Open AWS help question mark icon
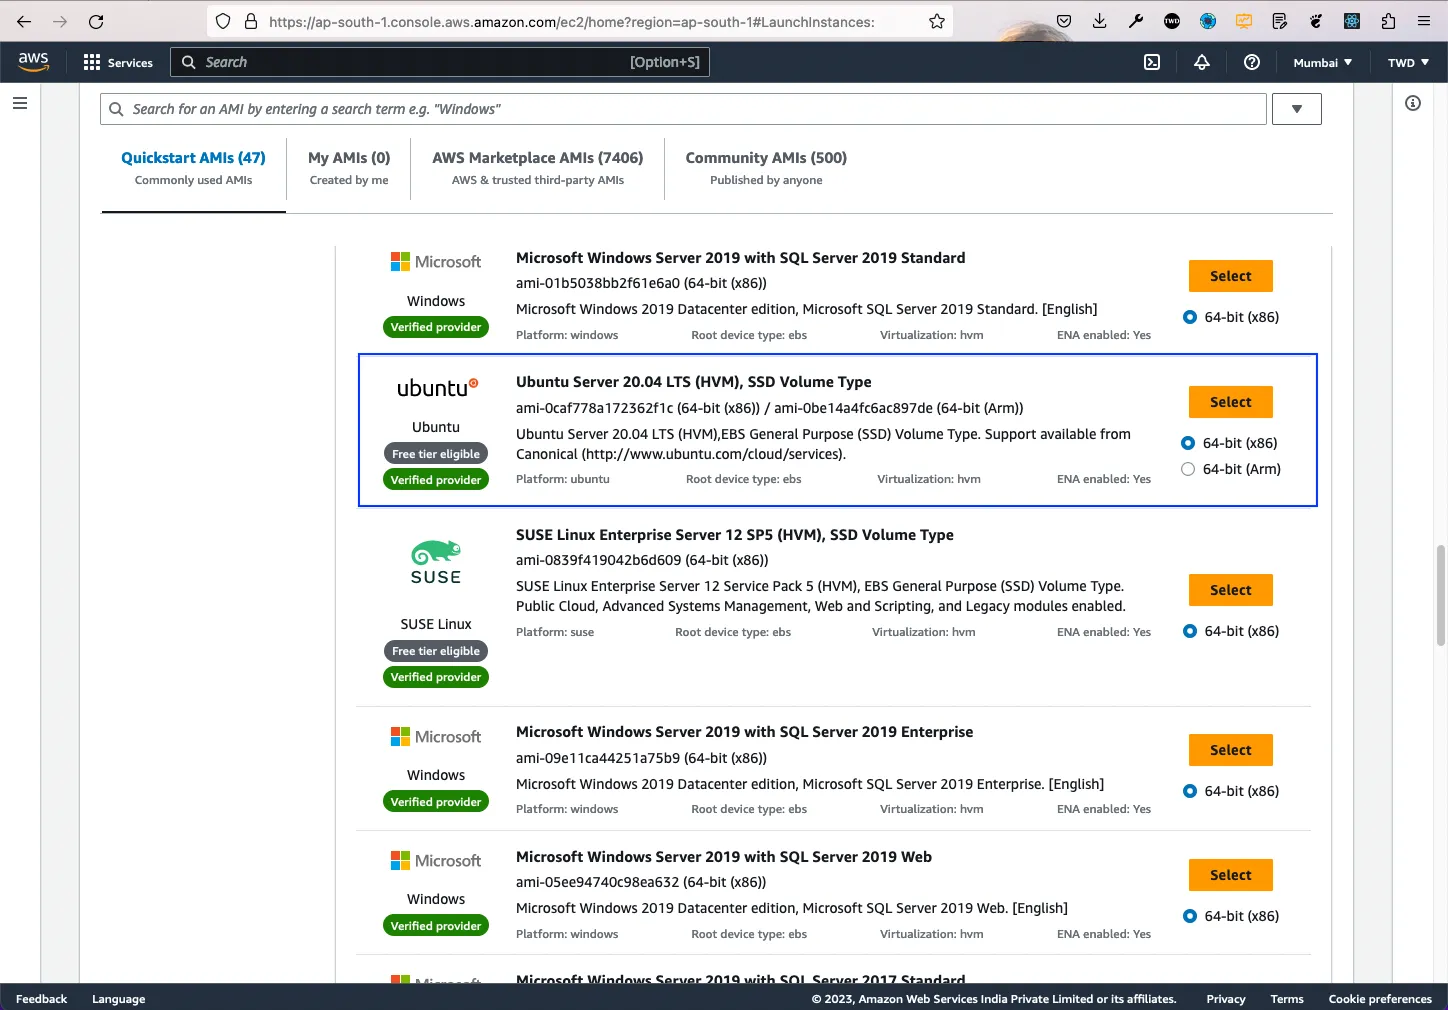 (1251, 62)
